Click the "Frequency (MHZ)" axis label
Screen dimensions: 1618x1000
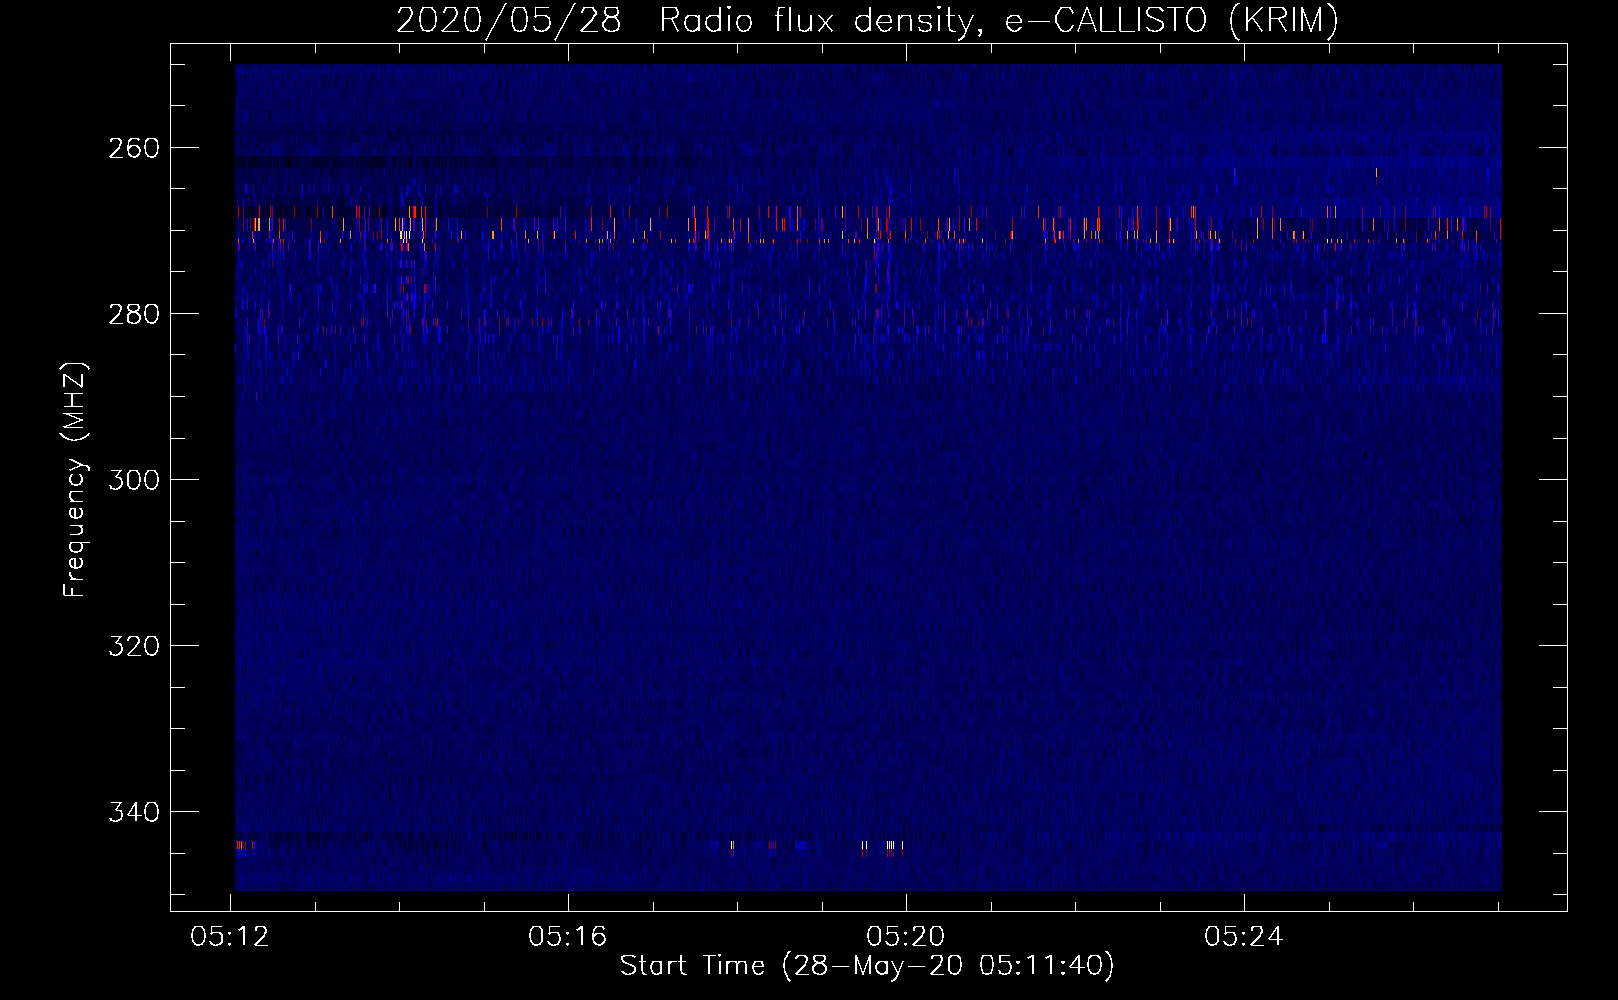tap(75, 480)
